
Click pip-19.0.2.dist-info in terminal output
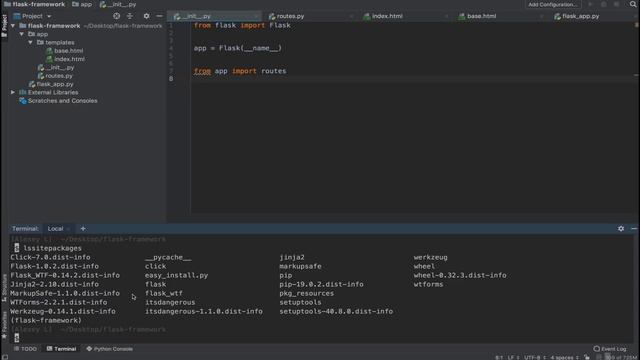click(321, 284)
